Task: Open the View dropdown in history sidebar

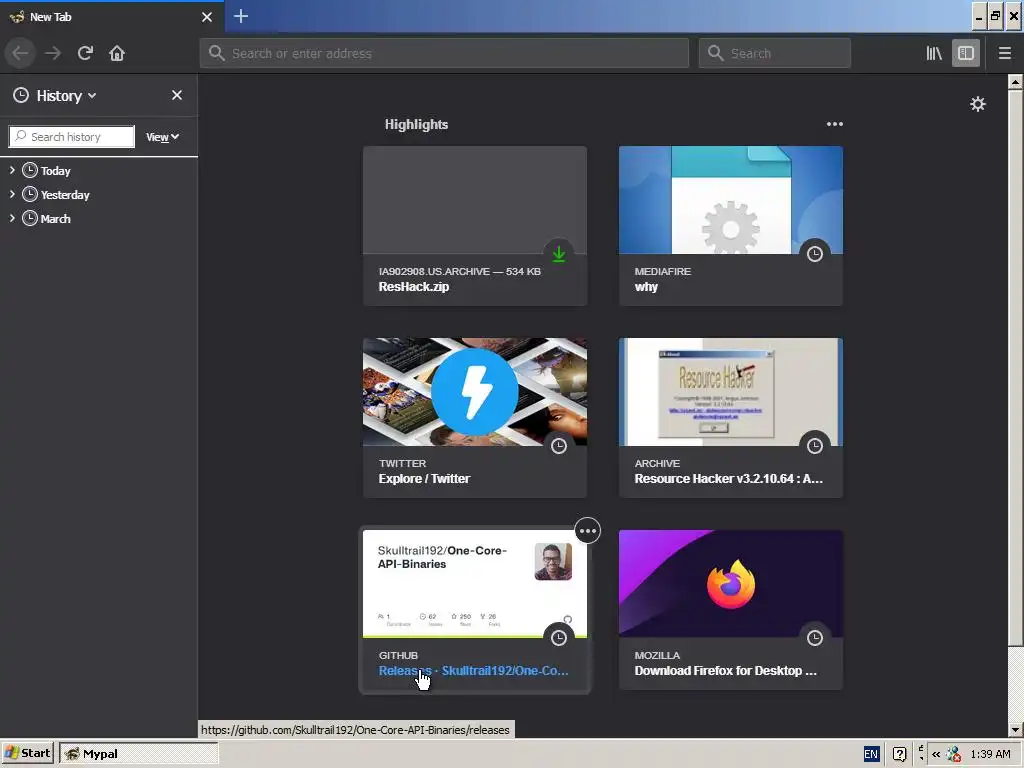Action: (162, 137)
